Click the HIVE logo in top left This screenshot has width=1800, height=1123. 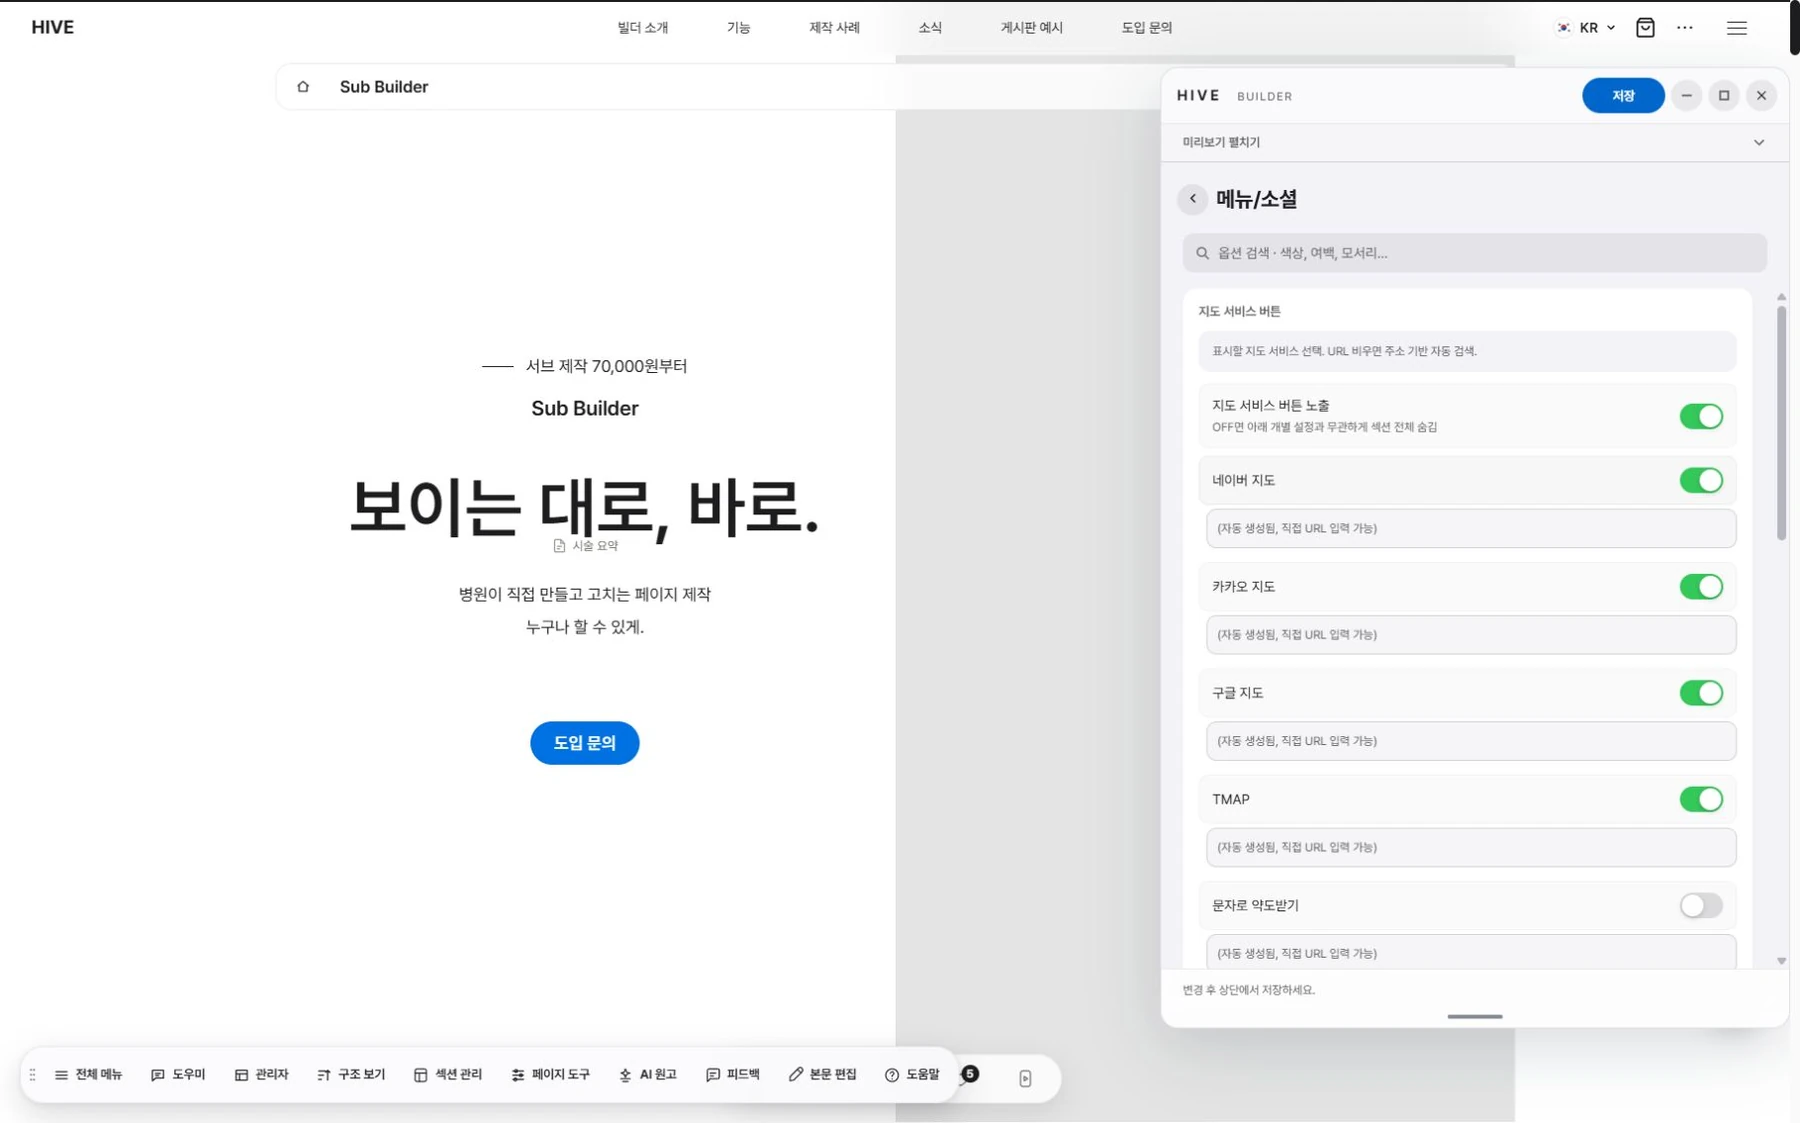pos(52,27)
